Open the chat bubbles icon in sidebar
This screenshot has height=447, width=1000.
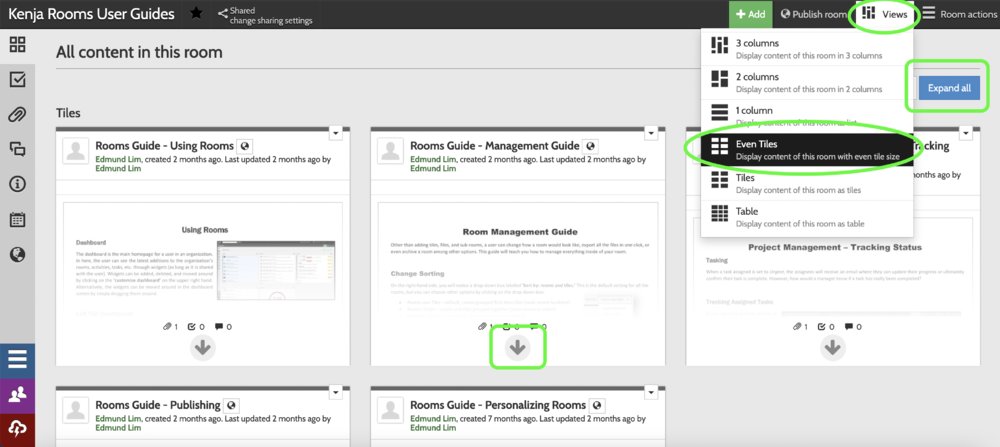pos(17,149)
